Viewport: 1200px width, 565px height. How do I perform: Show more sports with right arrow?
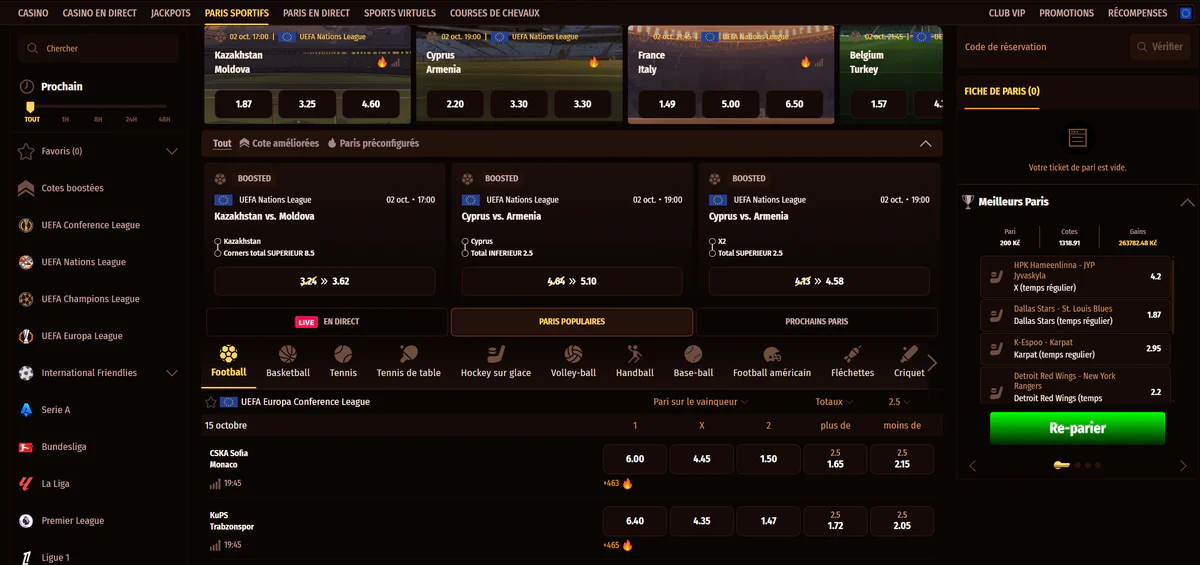pos(932,363)
